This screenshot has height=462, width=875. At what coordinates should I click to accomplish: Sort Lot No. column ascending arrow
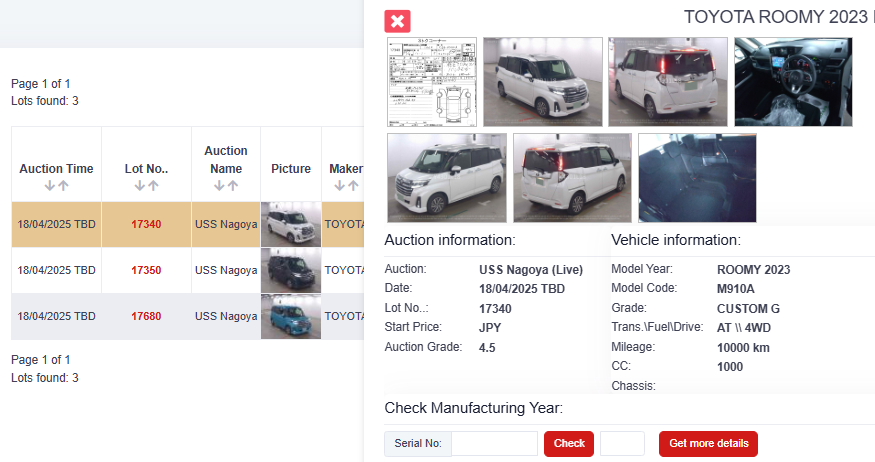(153, 186)
